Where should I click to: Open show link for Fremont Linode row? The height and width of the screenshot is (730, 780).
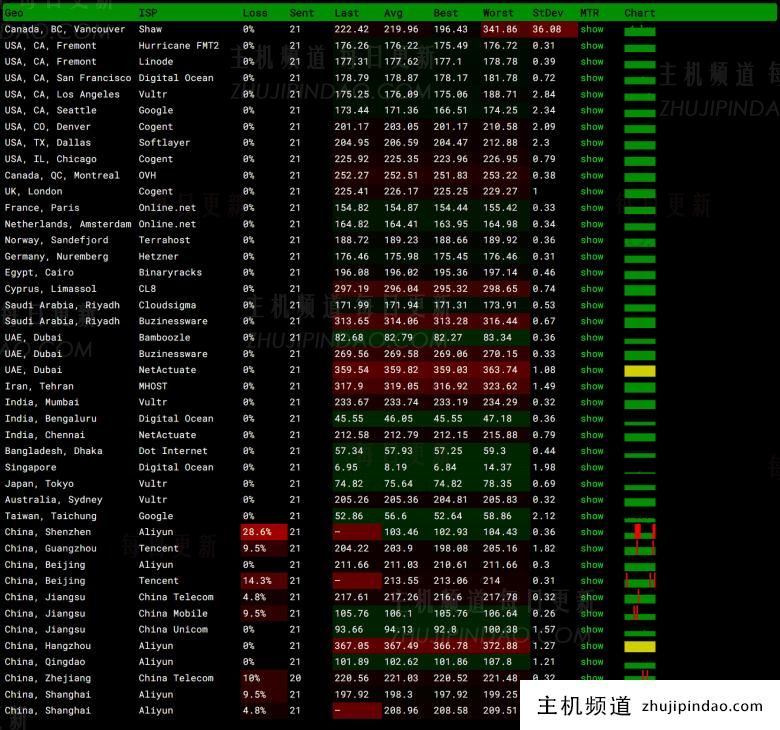[x=591, y=62]
